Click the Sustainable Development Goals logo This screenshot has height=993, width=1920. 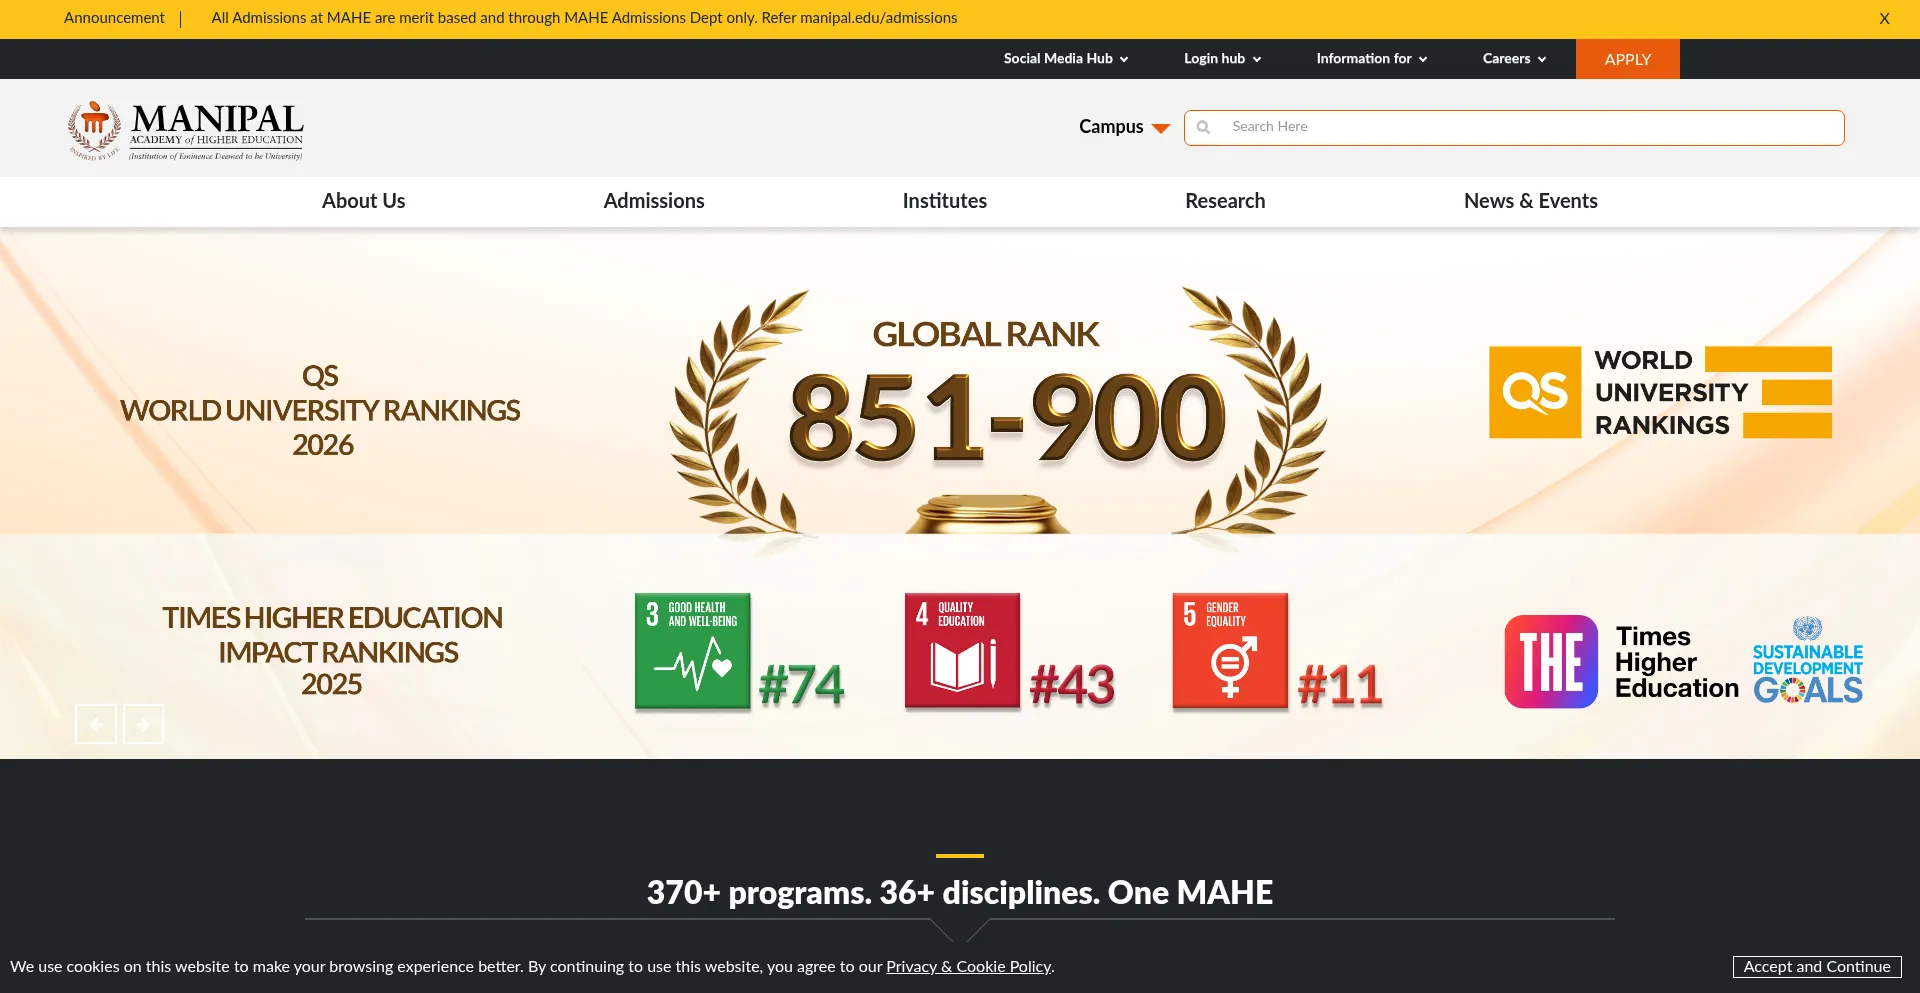1808,661
